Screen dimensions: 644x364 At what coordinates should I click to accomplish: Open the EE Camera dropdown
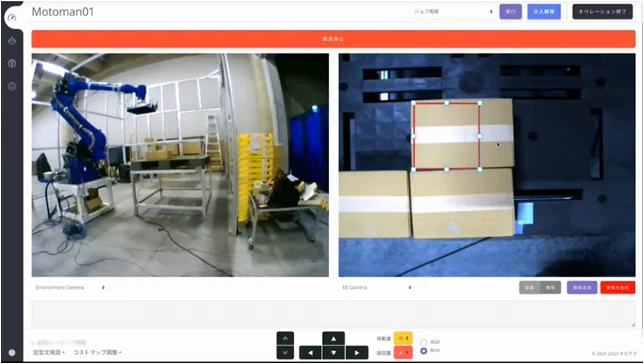pyautogui.click(x=376, y=288)
